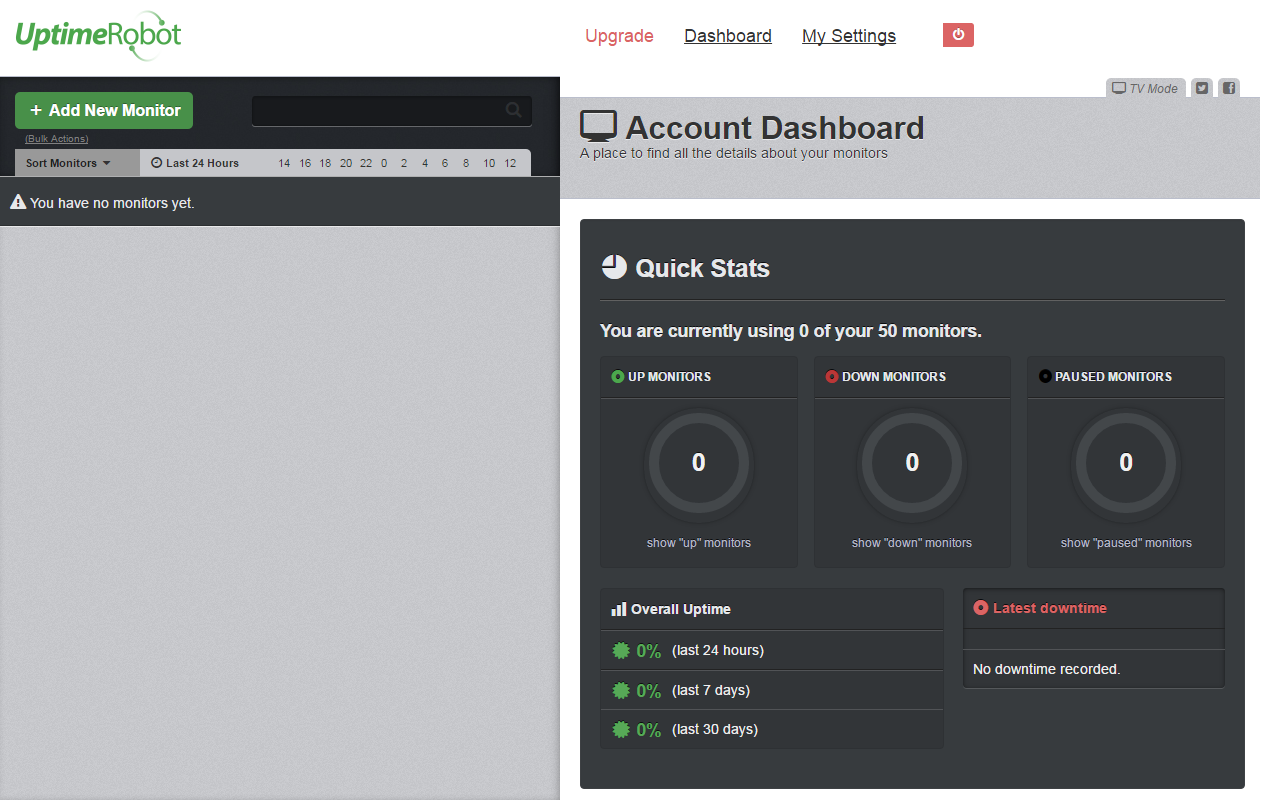Click the monitor search input field

tap(392, 110)
